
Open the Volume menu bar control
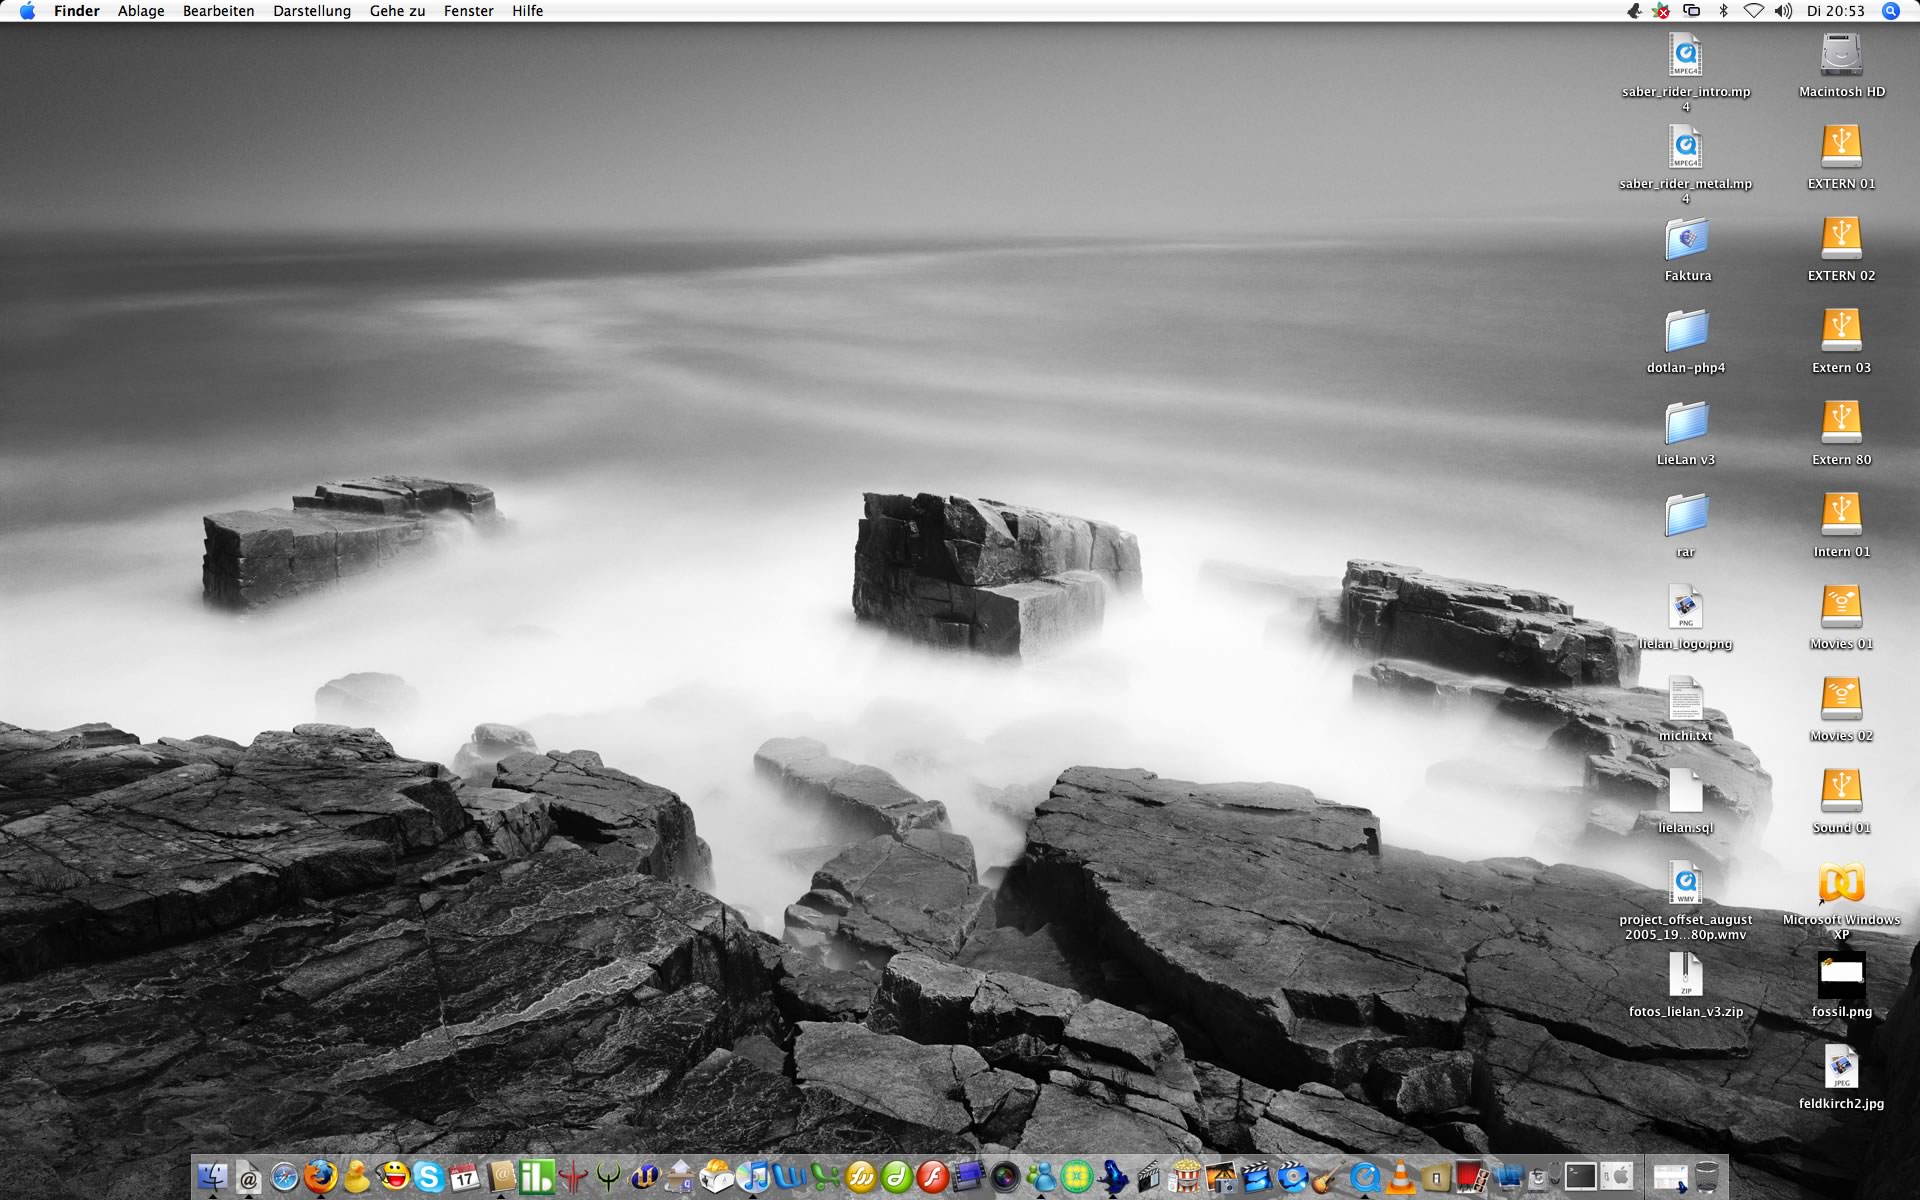(x=1783, y=11)
